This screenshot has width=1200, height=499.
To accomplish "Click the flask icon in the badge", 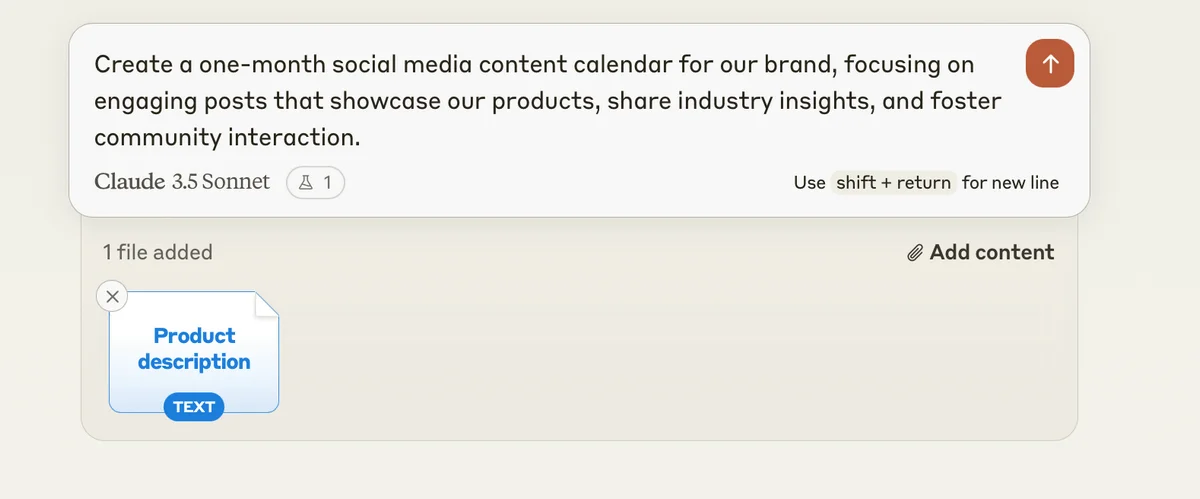I will pyautogui.click(x=305, y=183).
